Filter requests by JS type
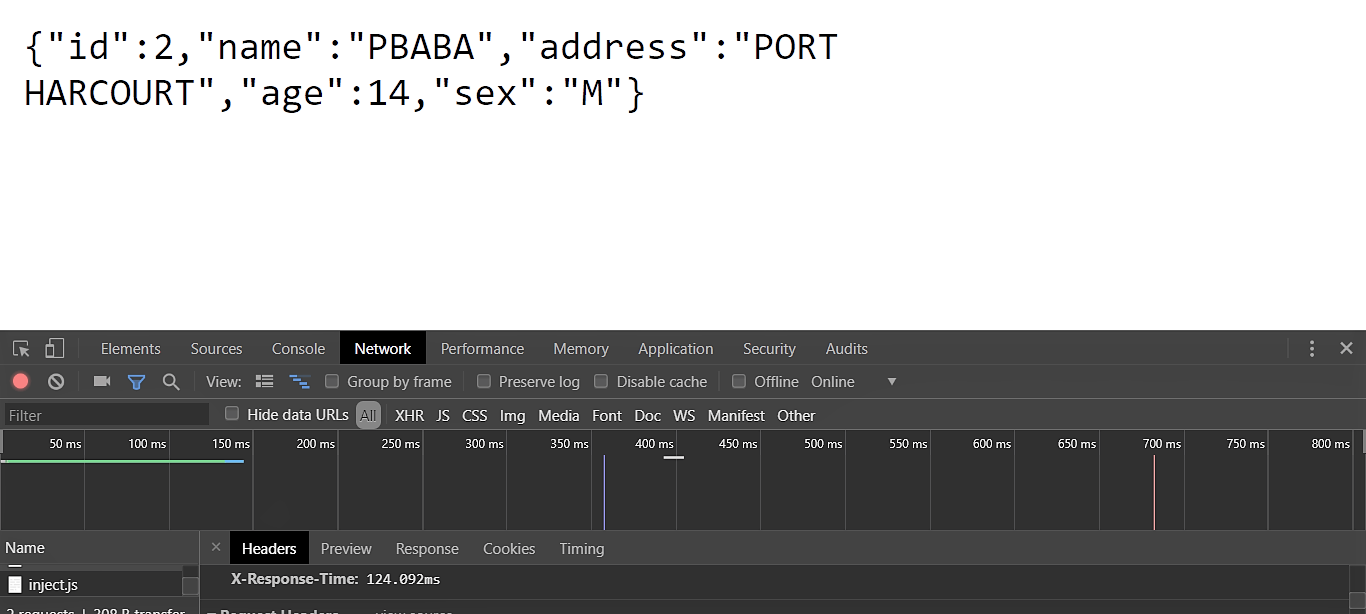 coord(443,416)
